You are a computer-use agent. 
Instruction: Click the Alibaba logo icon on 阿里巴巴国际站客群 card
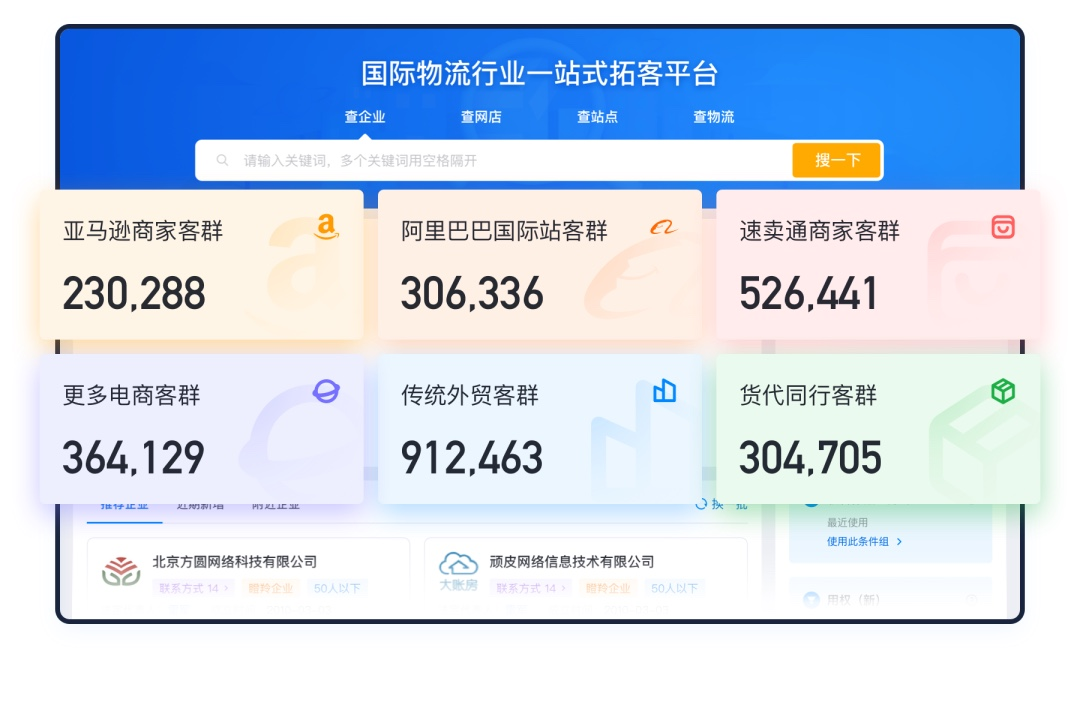663,227
